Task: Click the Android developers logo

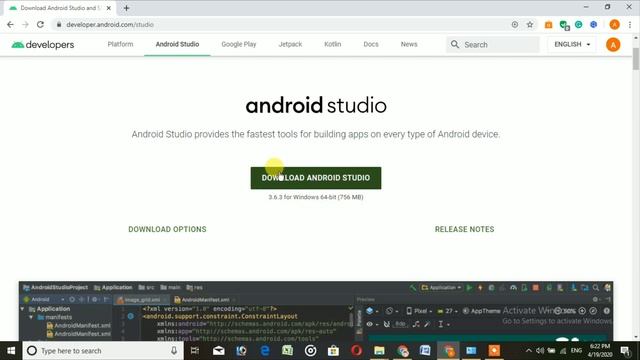Action: coord(43,44)
